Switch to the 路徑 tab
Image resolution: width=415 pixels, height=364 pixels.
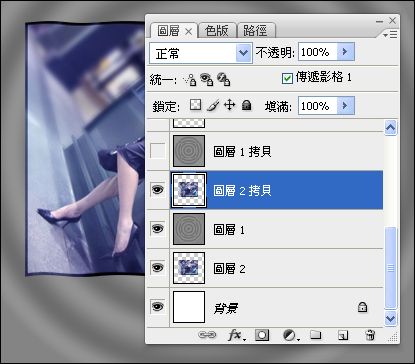coord(255,31)
